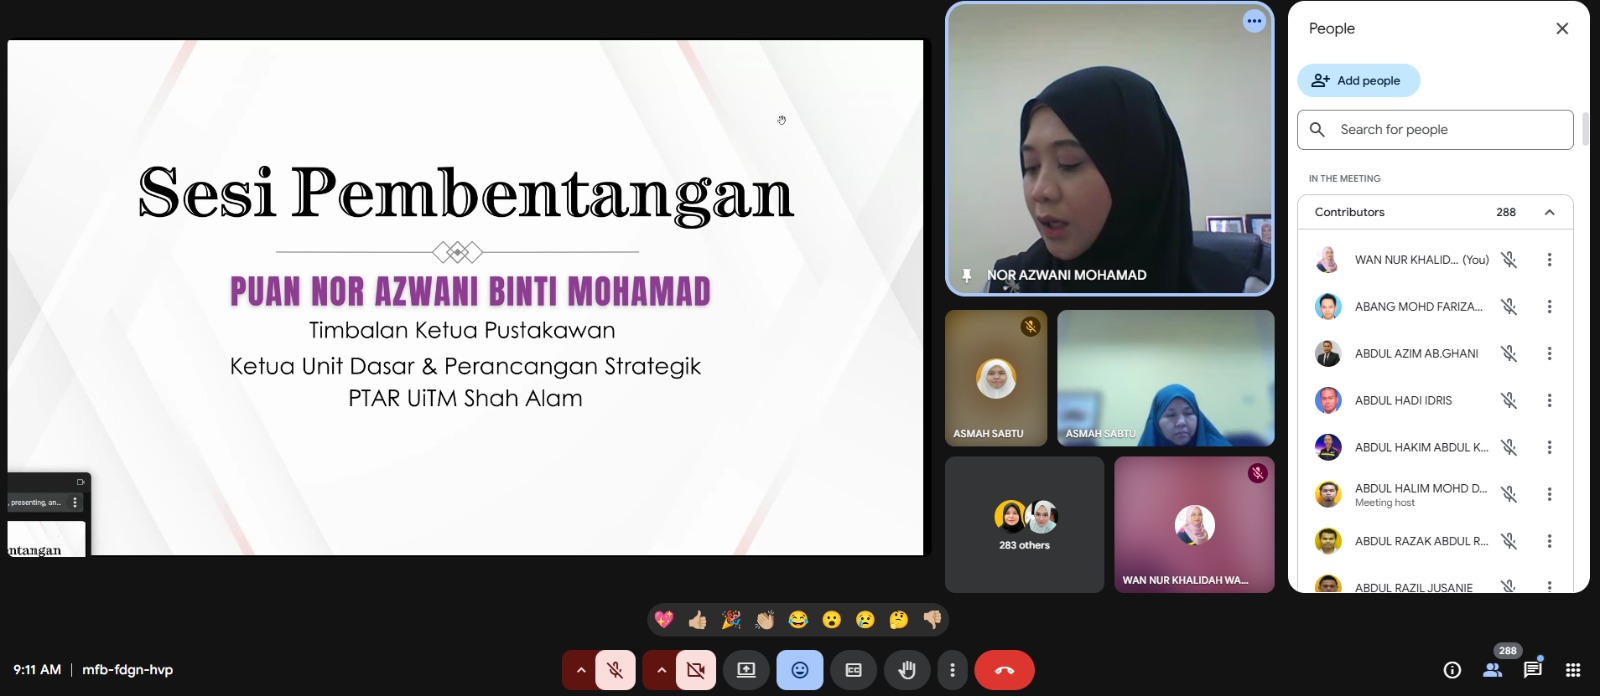Unmute the microphone
Screen dimensions: 1600x696
coord(616,670)
